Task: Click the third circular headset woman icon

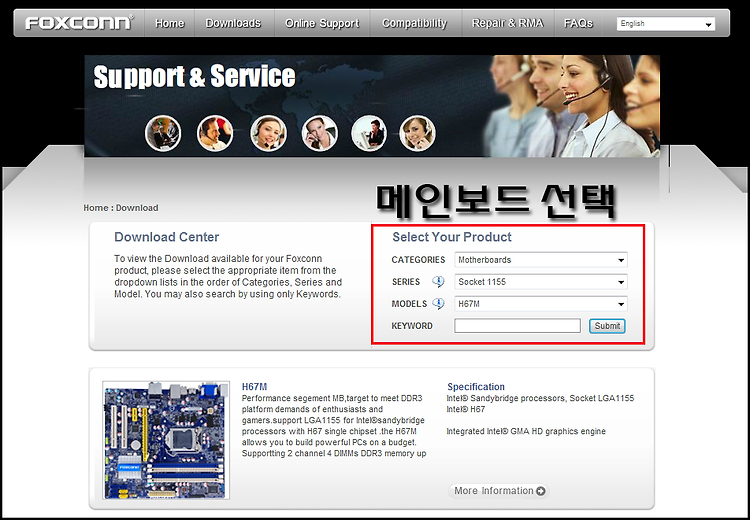Action: [x=268, y=133]
